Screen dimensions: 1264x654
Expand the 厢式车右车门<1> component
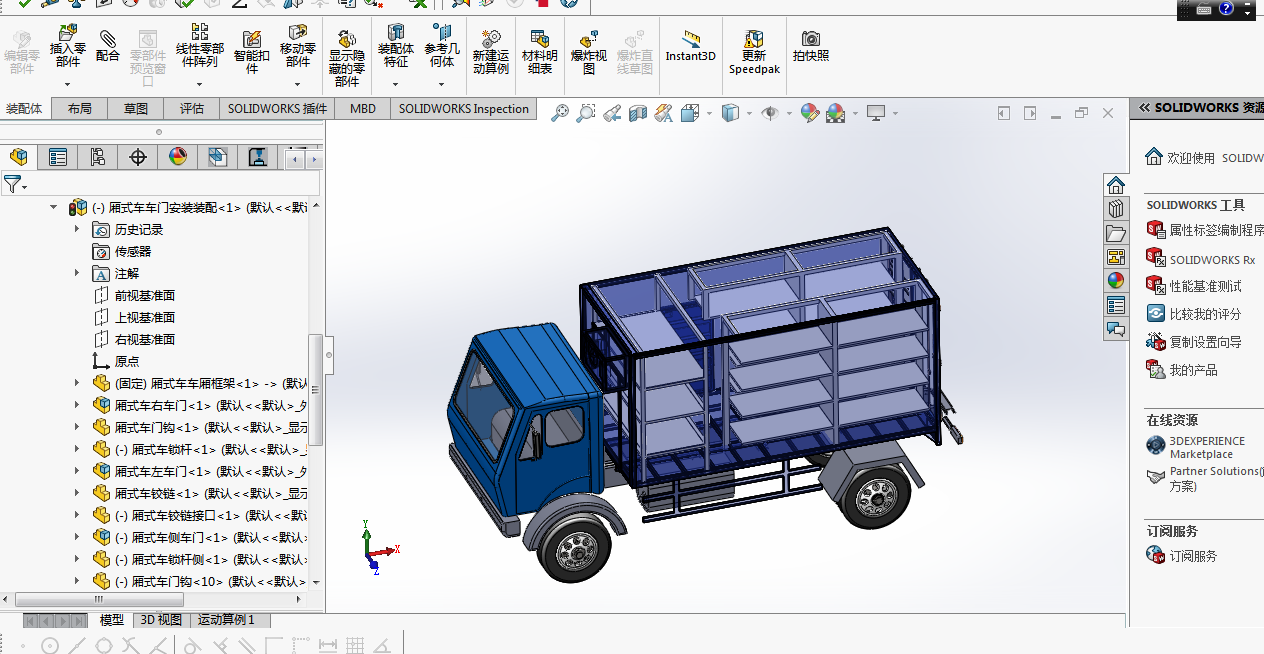[x=77, y=405]
